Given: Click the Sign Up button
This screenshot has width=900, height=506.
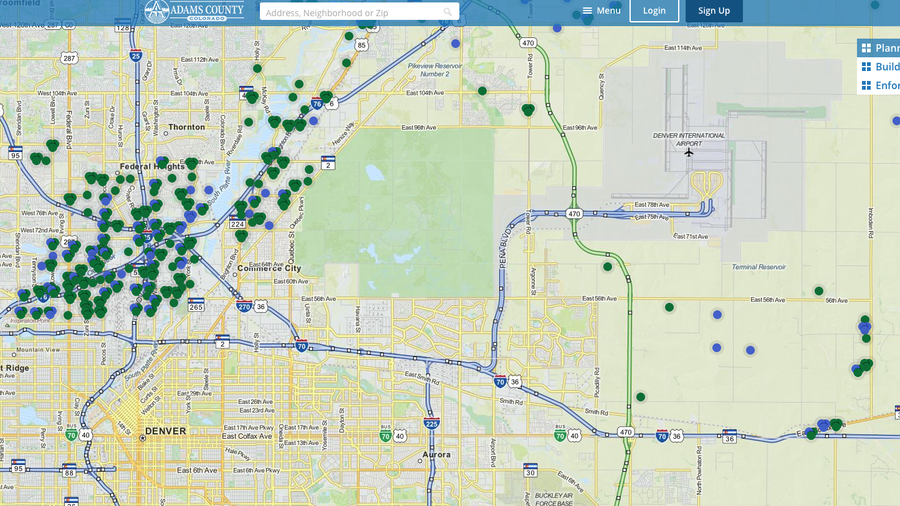Looking at the screenshot, I should coord(714,11).
